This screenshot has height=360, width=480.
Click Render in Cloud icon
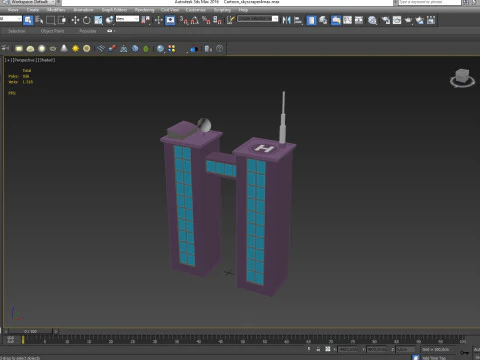420,20
